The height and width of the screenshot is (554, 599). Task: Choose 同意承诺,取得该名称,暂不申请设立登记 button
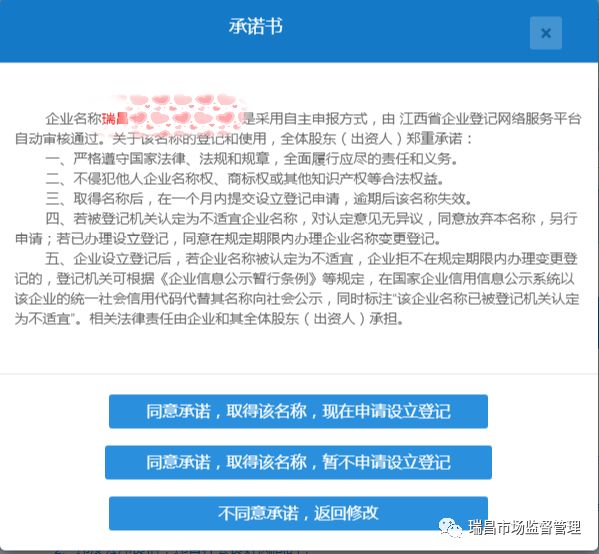[298, 462]
